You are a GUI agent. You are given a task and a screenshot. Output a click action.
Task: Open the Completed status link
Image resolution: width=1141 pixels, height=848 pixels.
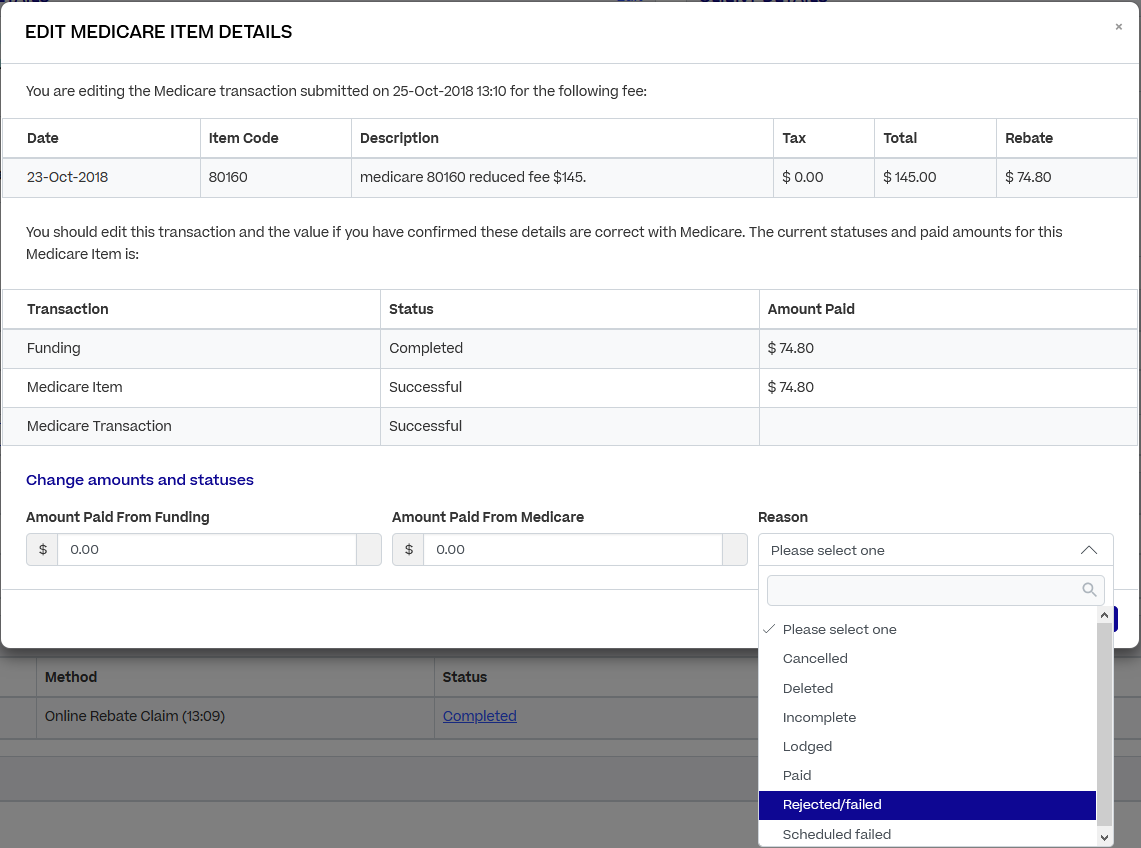click(x=479, y=715)
